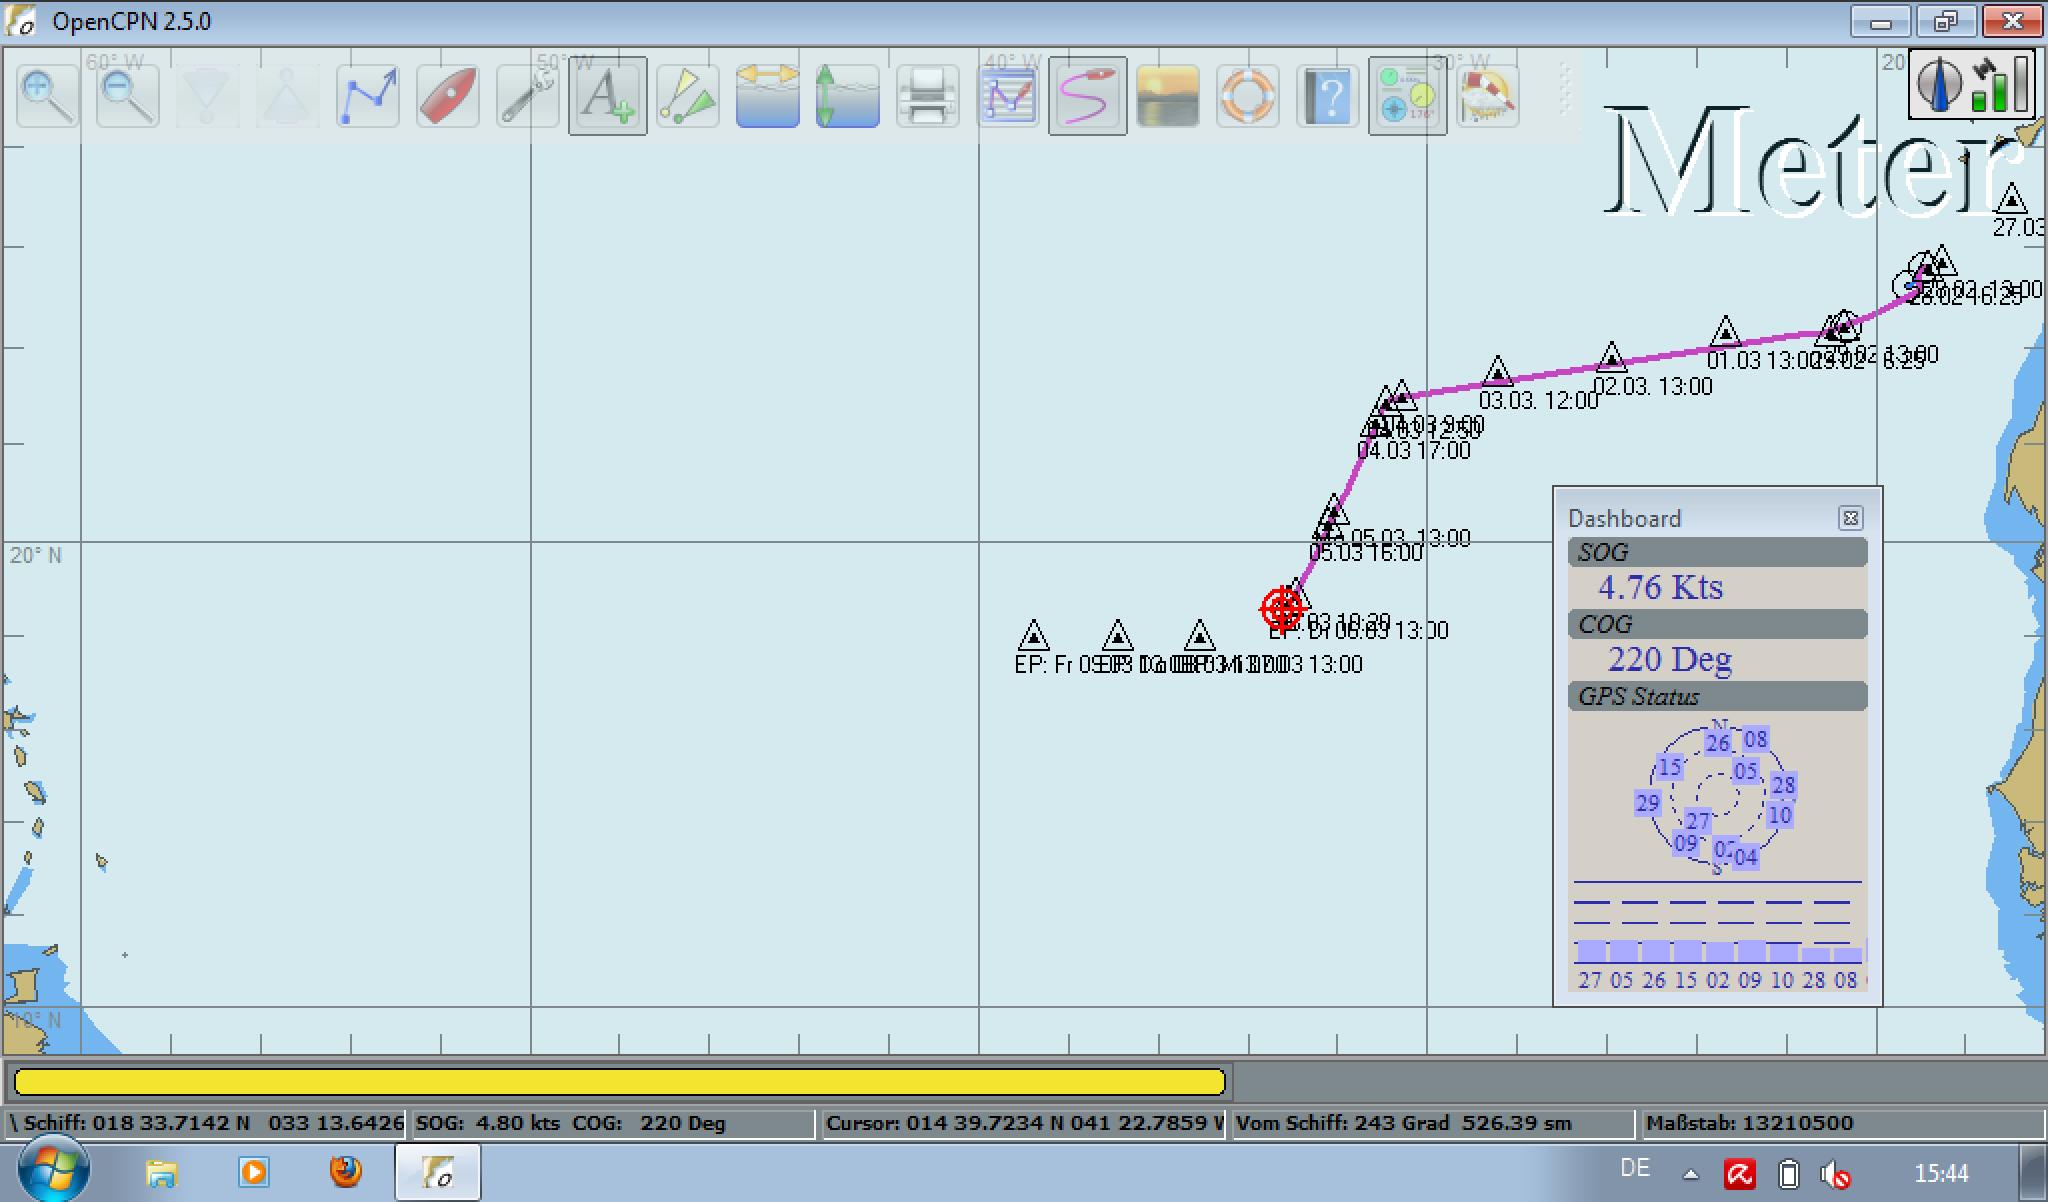This screenshot has width=2048, height=1202.
Task: Toggle ship track recording icon
Action: coord(1088,96)
